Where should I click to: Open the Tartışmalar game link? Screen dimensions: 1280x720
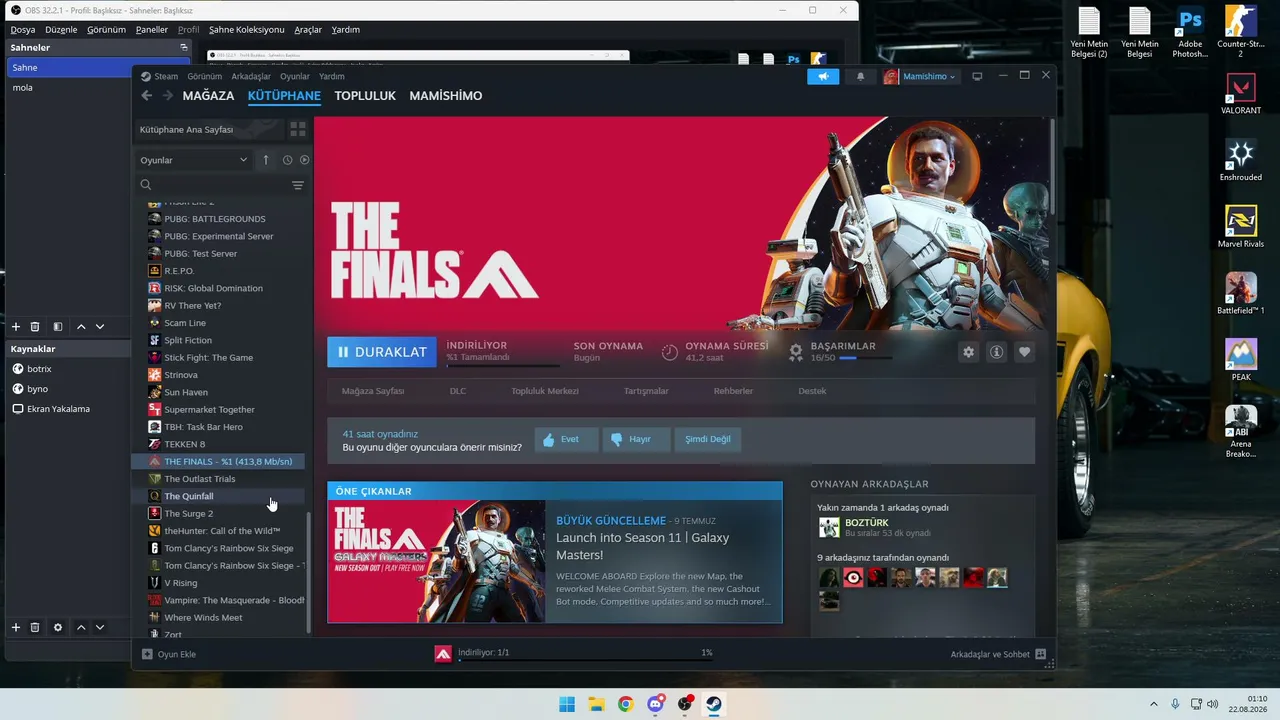[x=646, y=391]
